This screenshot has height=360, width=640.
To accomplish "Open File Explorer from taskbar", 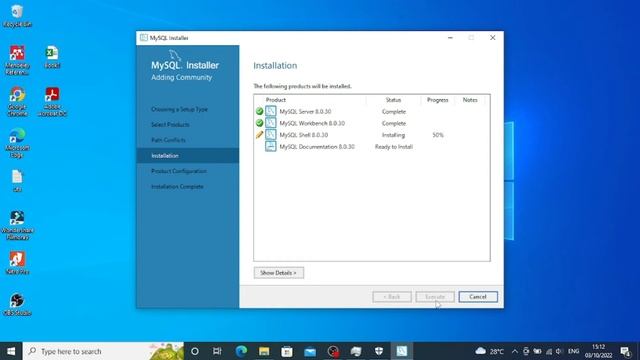I will 264,351.
